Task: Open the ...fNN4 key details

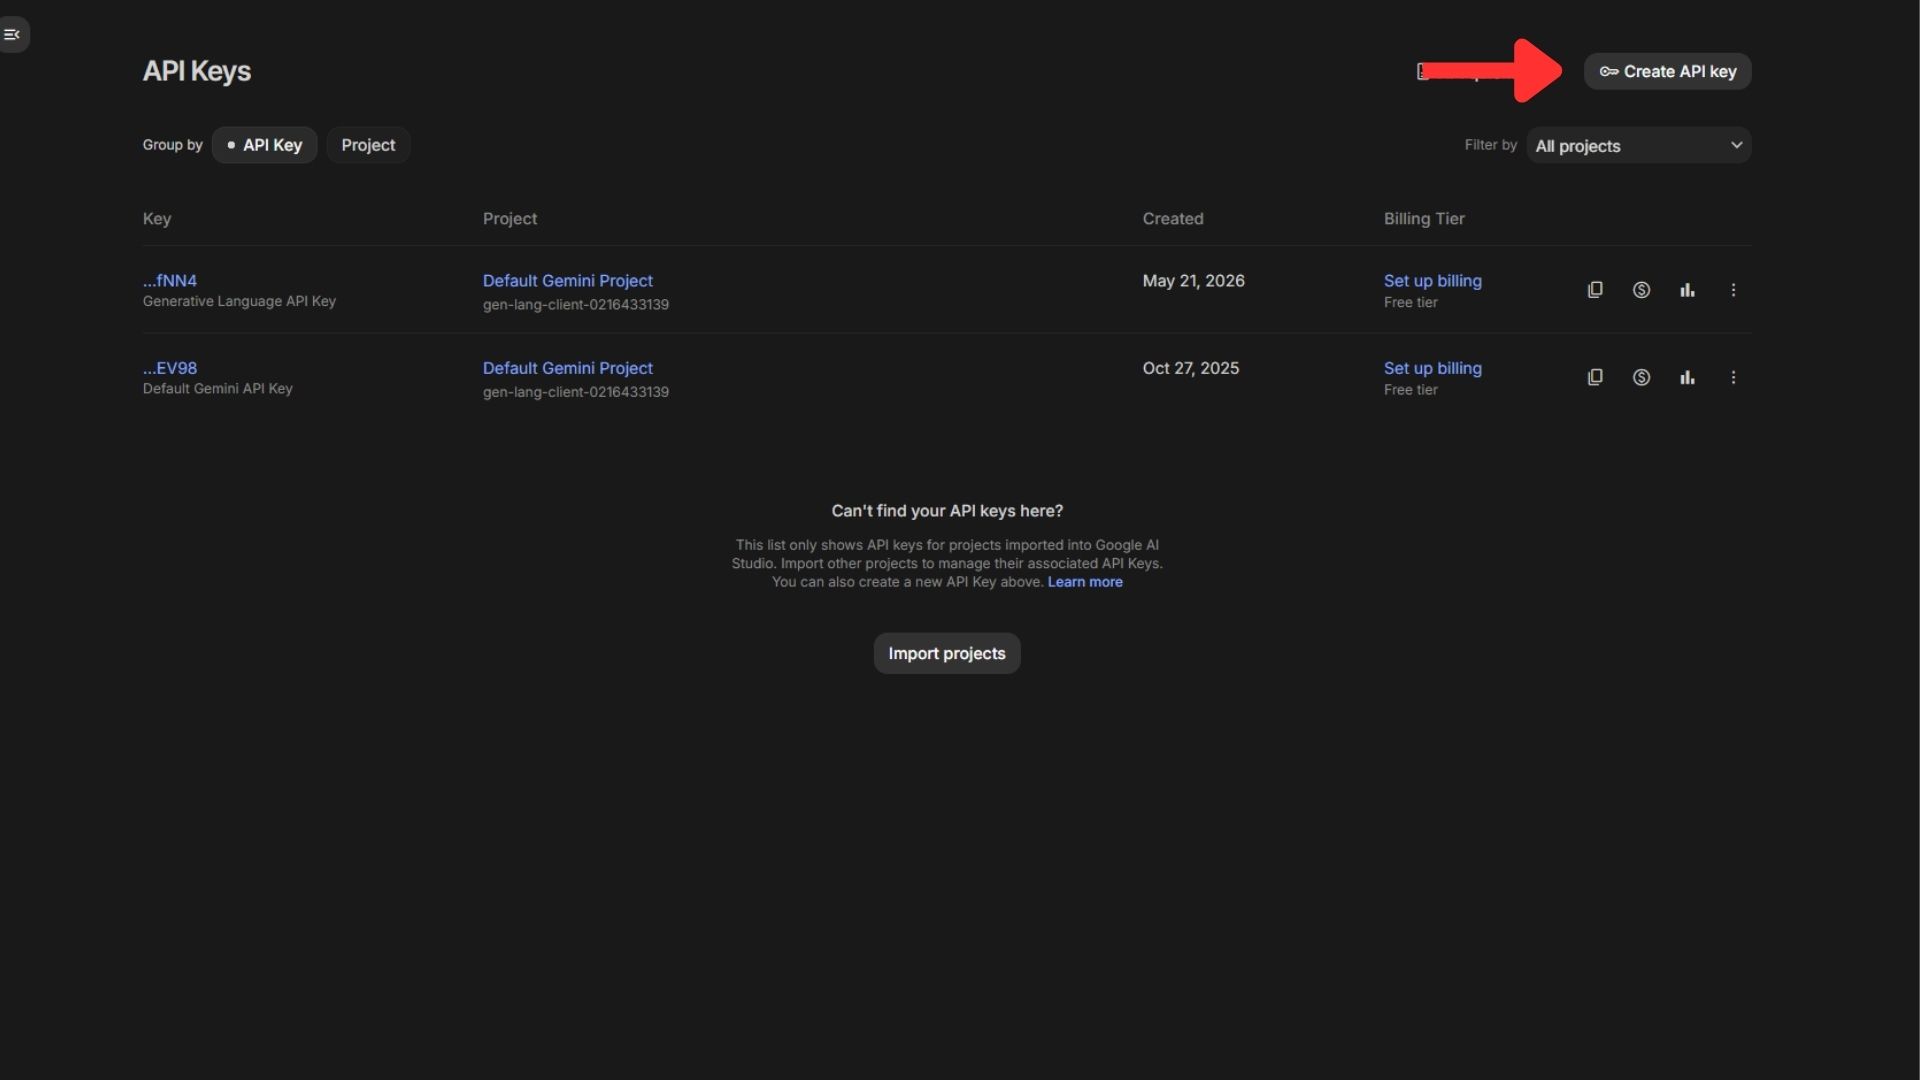Action: pos(170,281)
